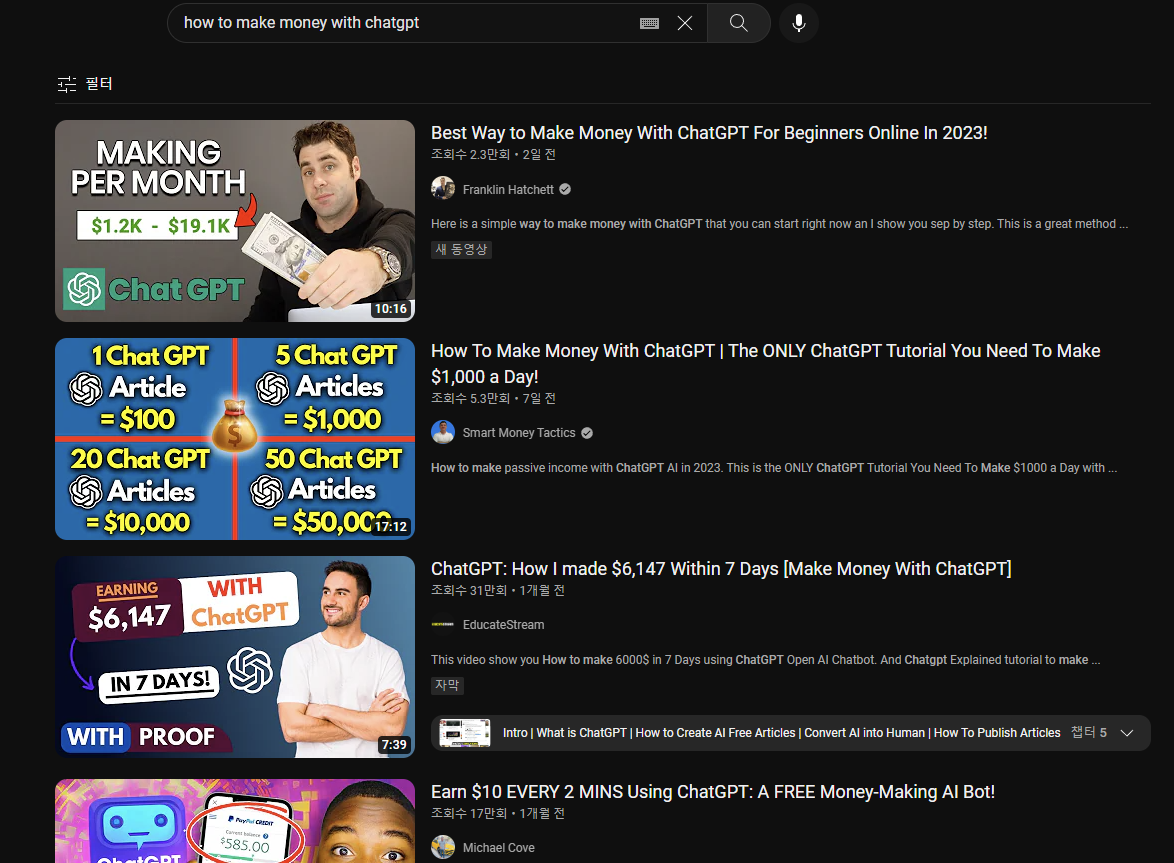1174x863 pixels.
Task: Click the 조회수 17만회 • 1개월 전 metadata
Action: pos(498,813)
